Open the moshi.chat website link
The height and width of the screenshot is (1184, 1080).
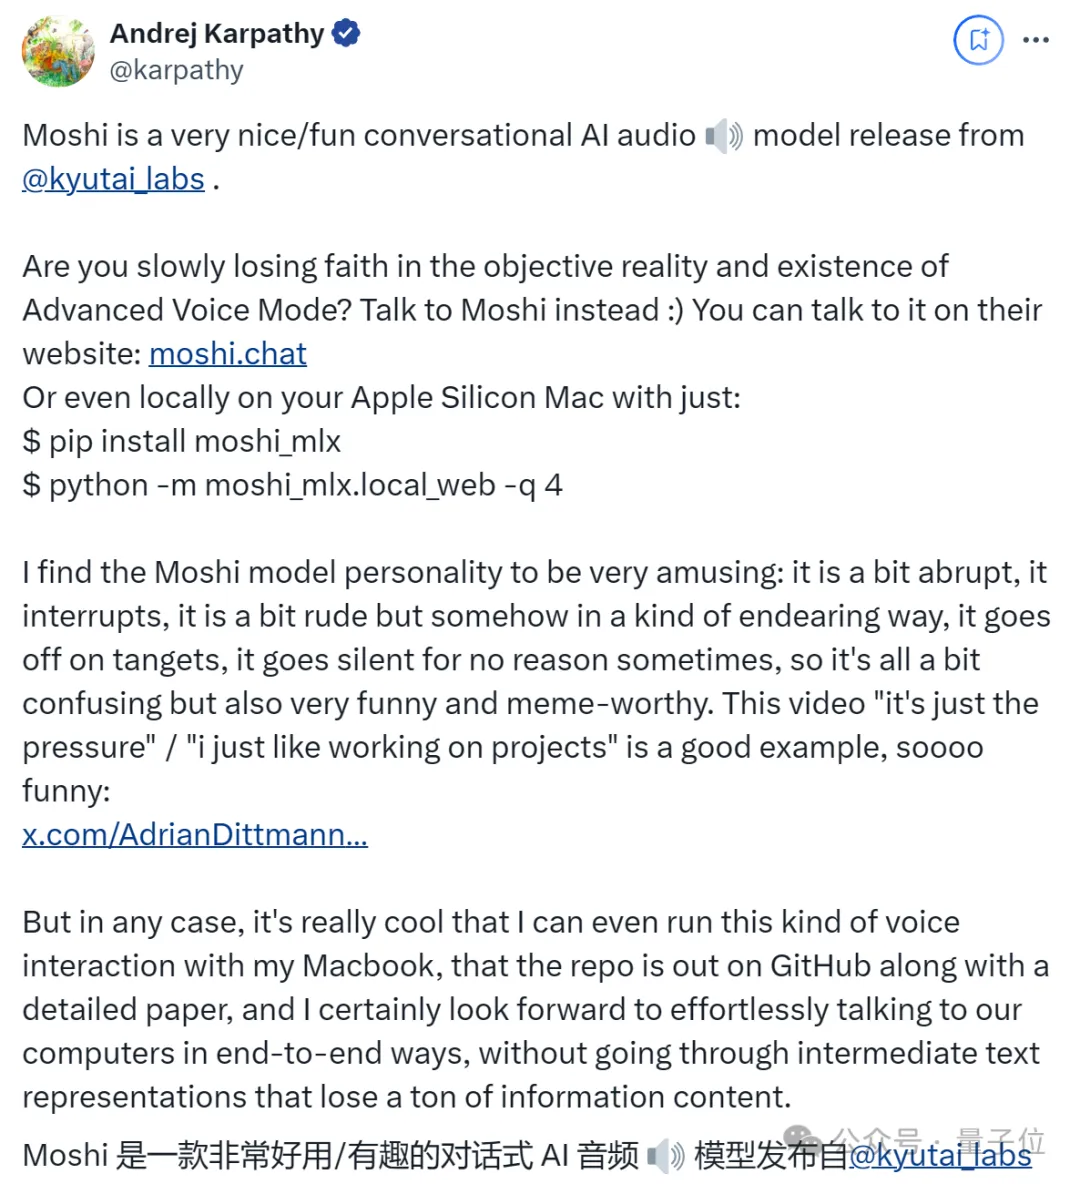tap(228, 353)
